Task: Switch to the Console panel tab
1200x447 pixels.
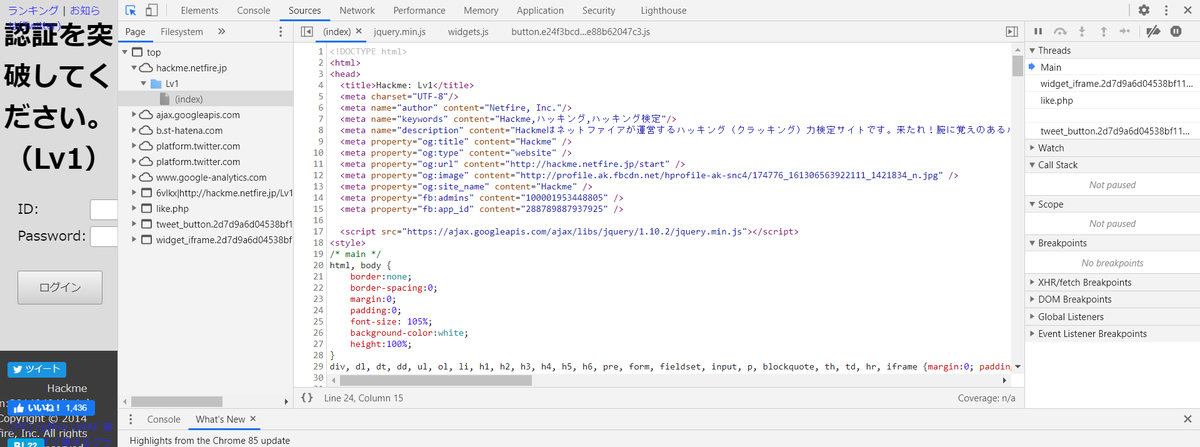Action: pyautogui.click(x=253, y=10)
